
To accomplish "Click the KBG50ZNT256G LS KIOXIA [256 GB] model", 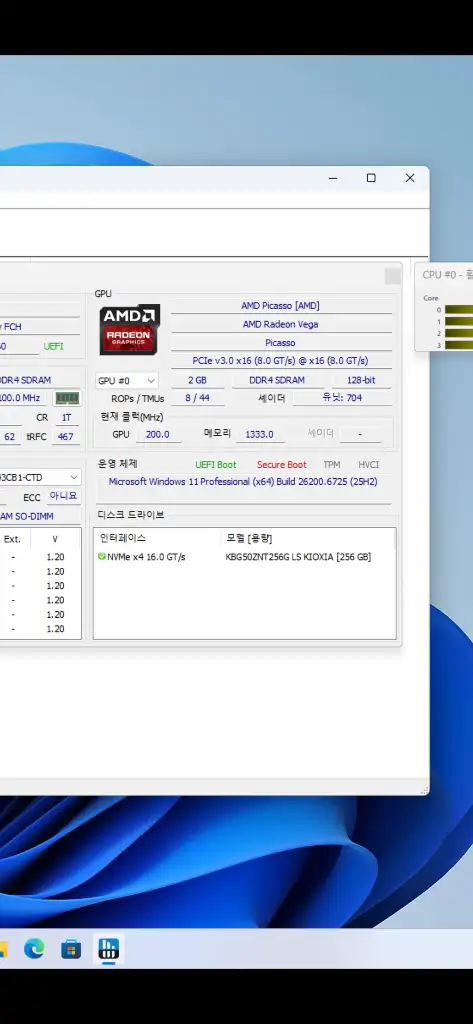I will click(298, 557).
